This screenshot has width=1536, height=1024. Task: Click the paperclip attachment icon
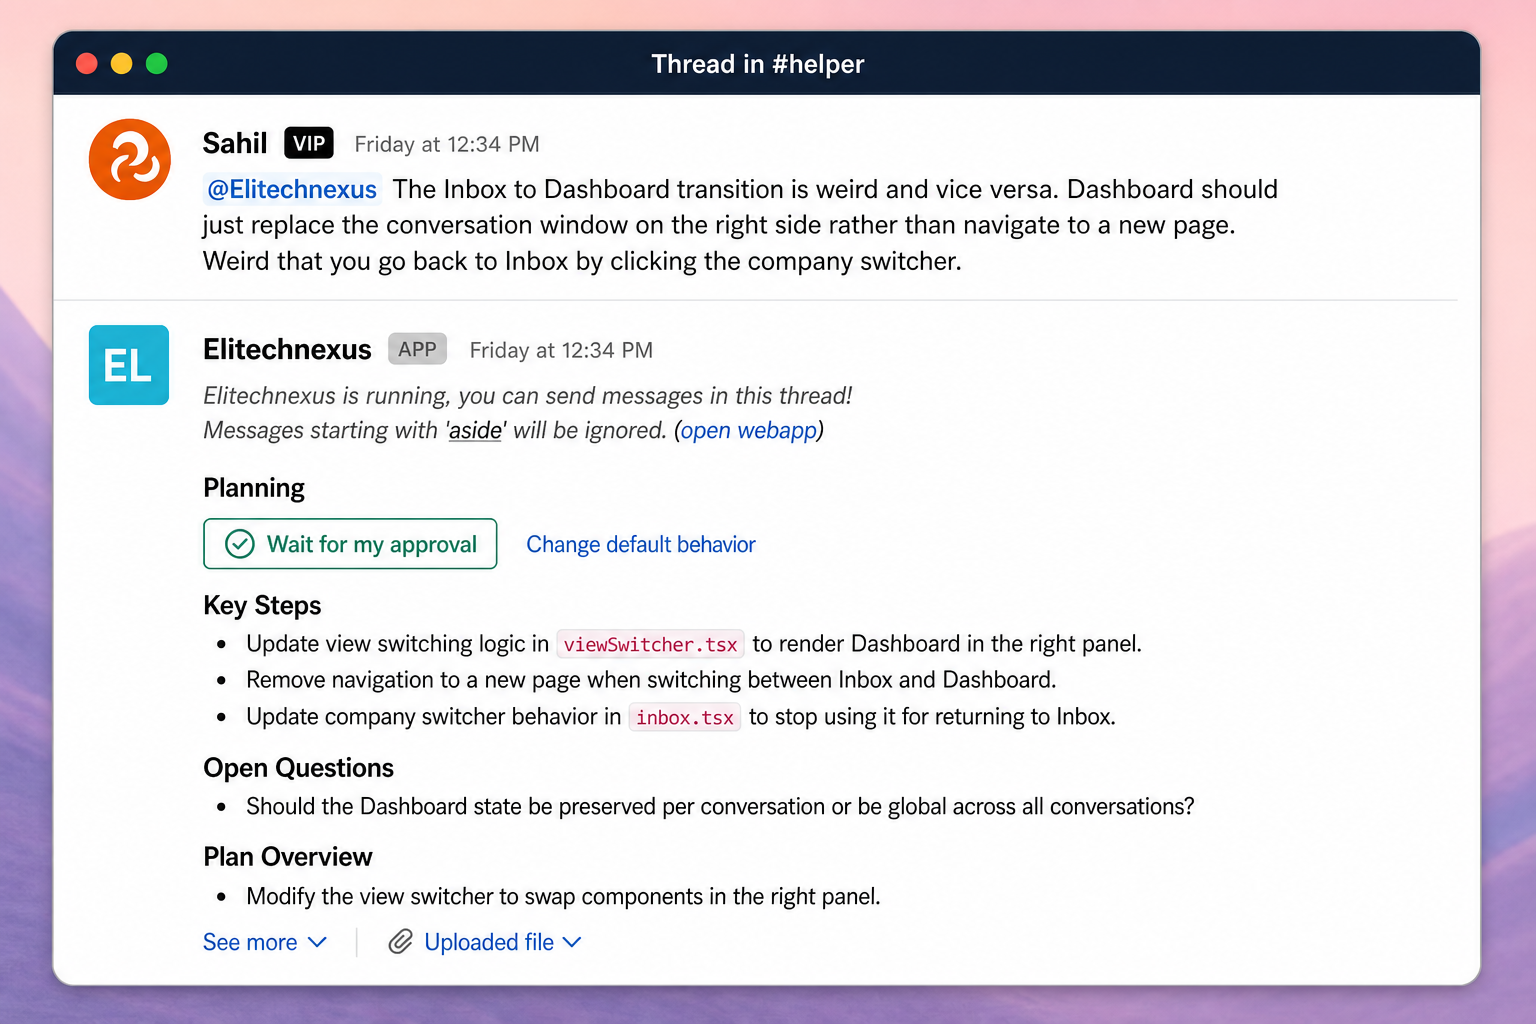(400, 942)
